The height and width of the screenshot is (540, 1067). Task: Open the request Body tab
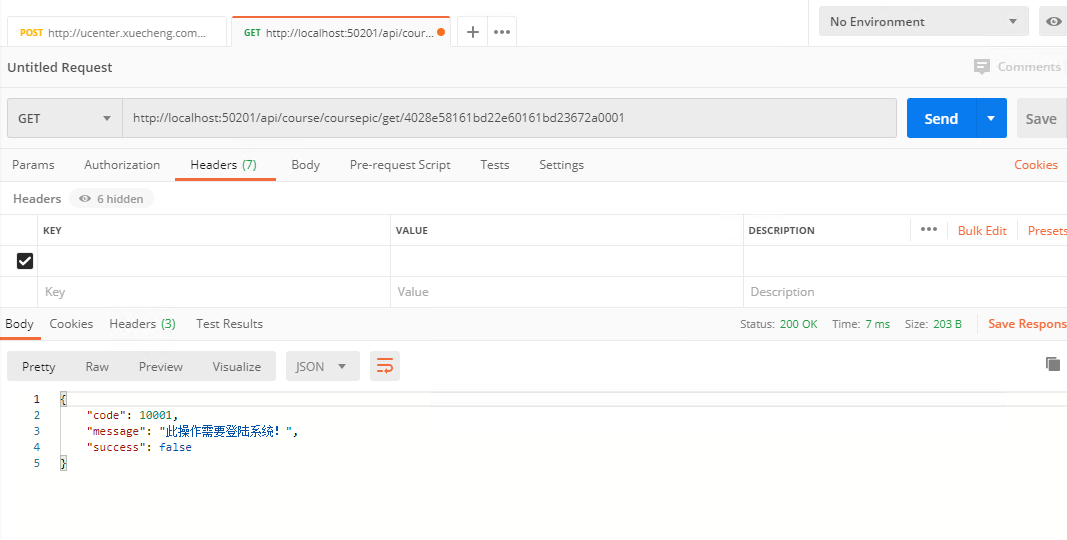306,165
